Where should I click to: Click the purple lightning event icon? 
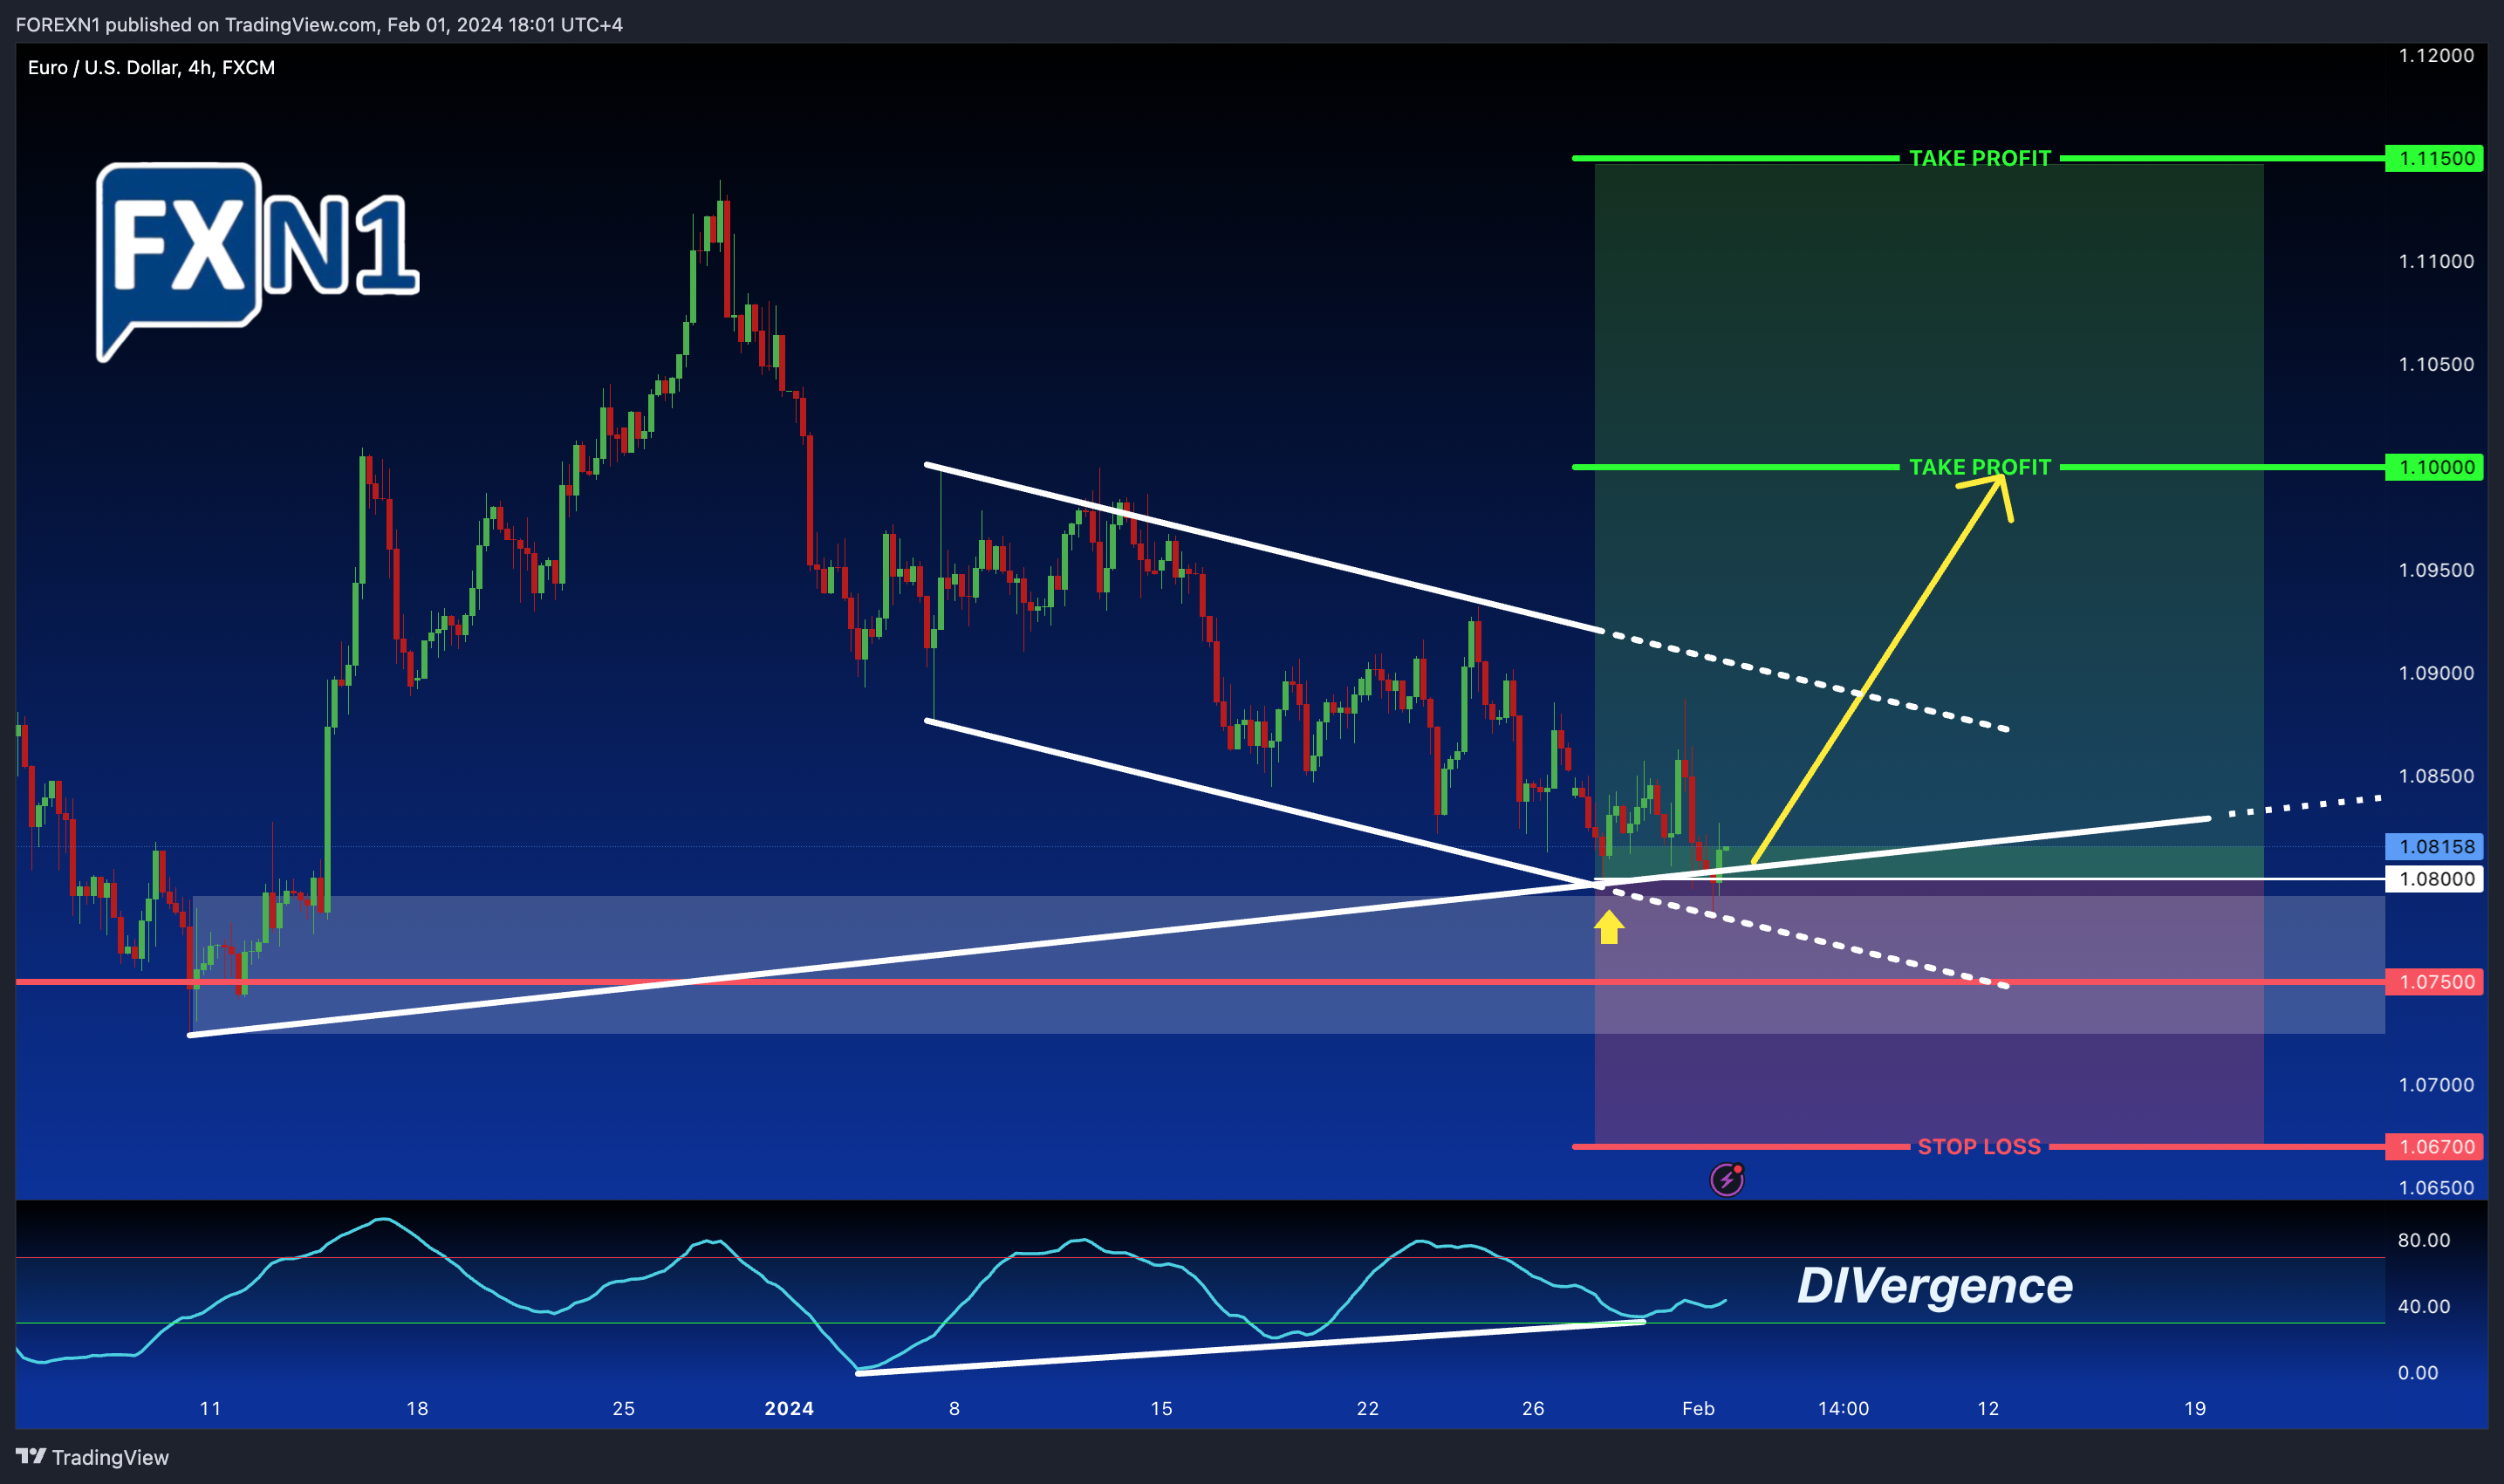pos(1727,1180)
